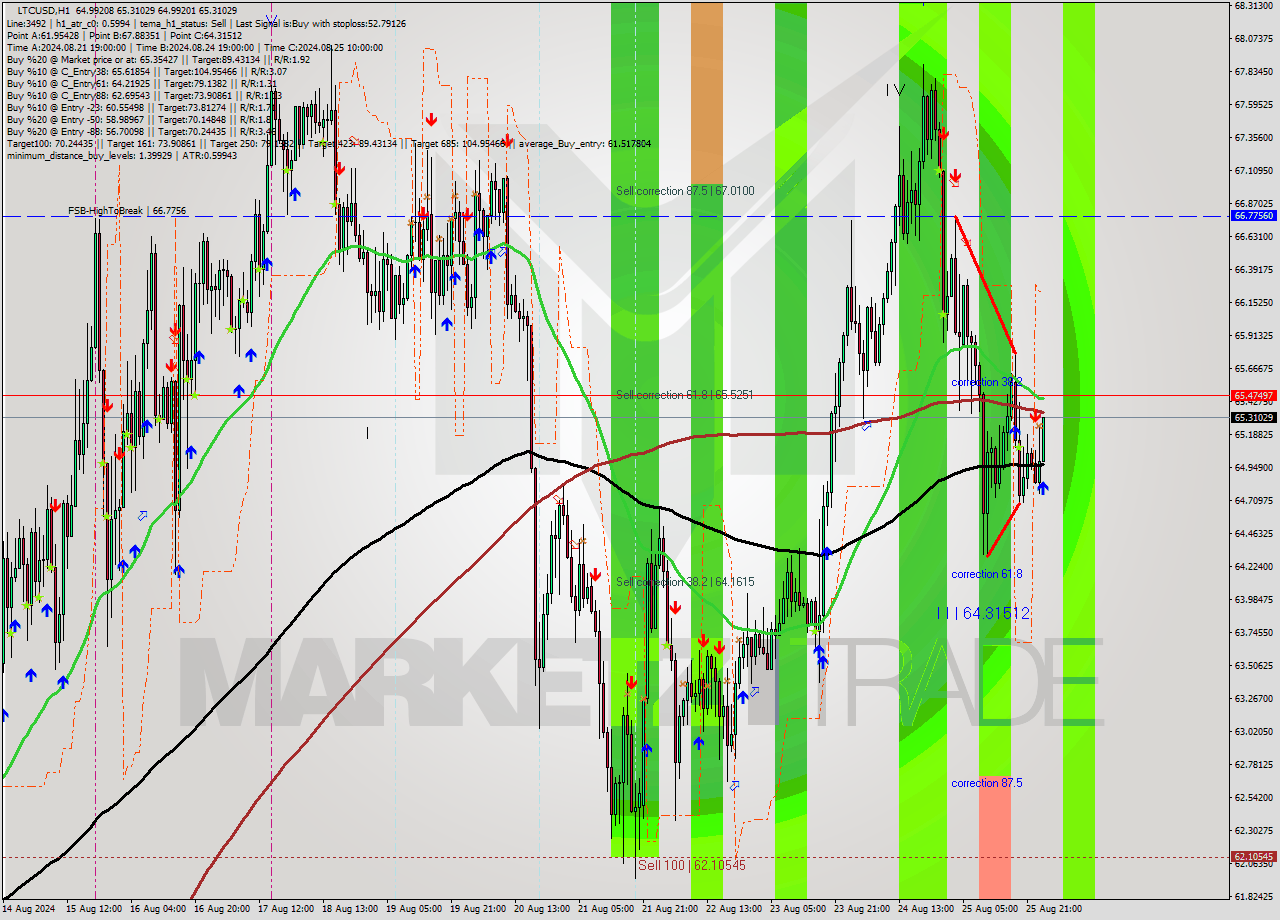Click the 'Buy %10 @ C_Entry88' line
The width and height of the screenshot is (1280, 920).
tap(145, 96)
